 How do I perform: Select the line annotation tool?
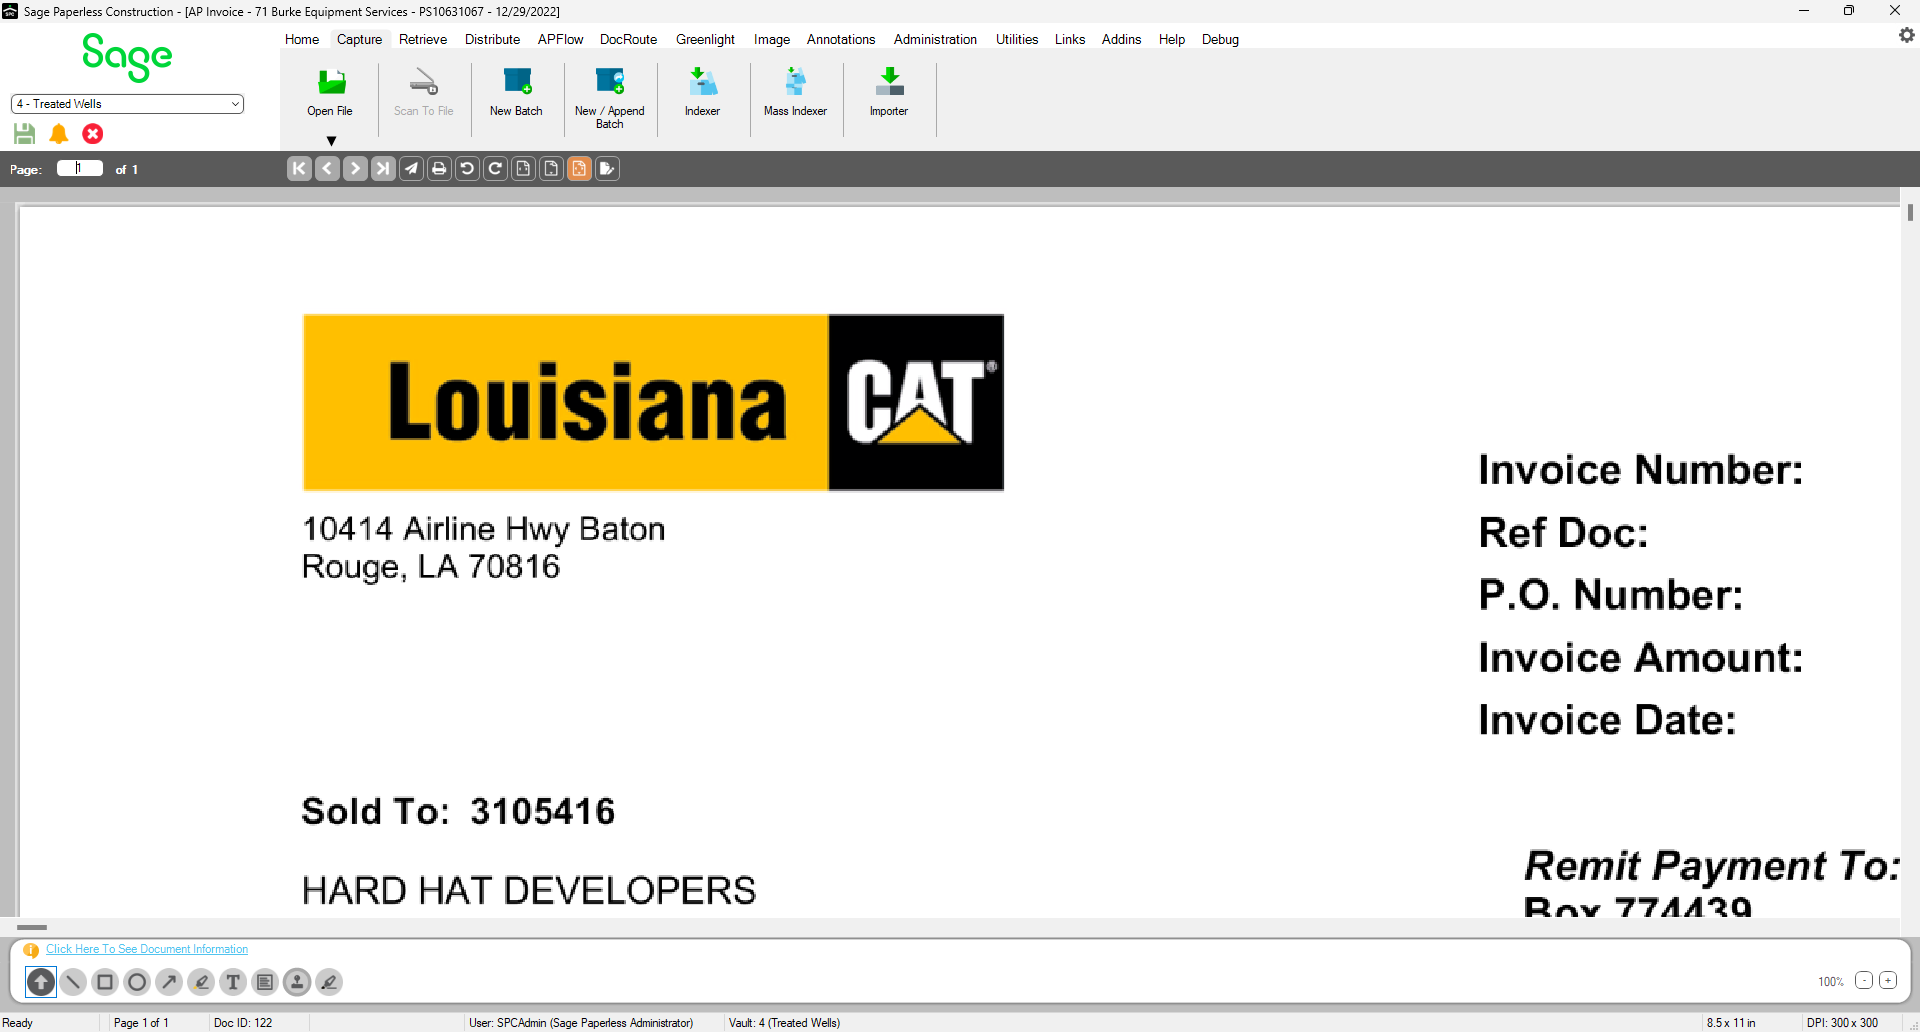click(x=73, y=982)
